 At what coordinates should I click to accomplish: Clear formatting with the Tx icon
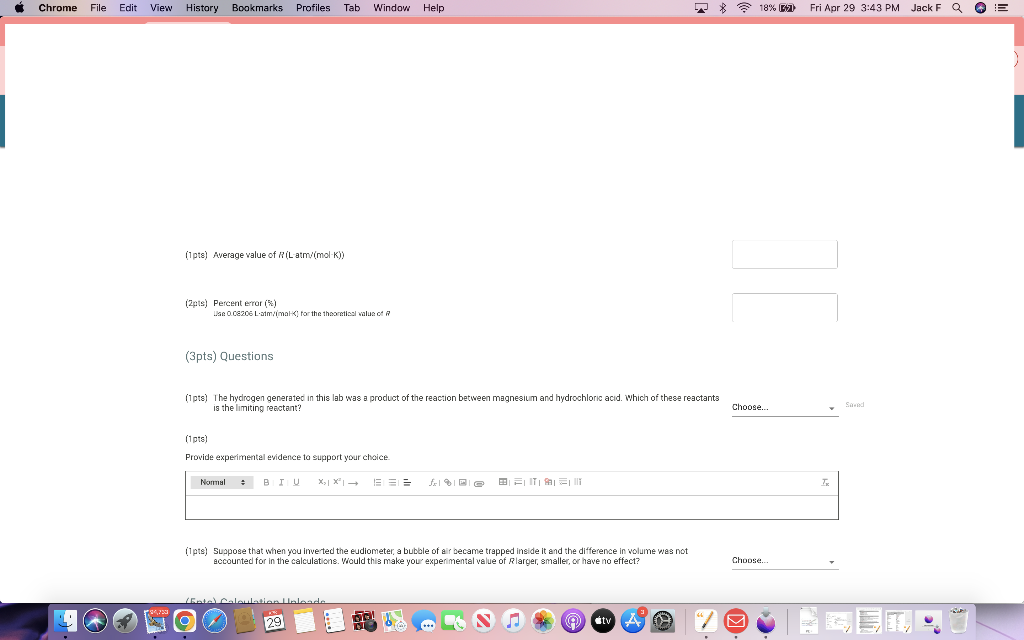(825, 482)
